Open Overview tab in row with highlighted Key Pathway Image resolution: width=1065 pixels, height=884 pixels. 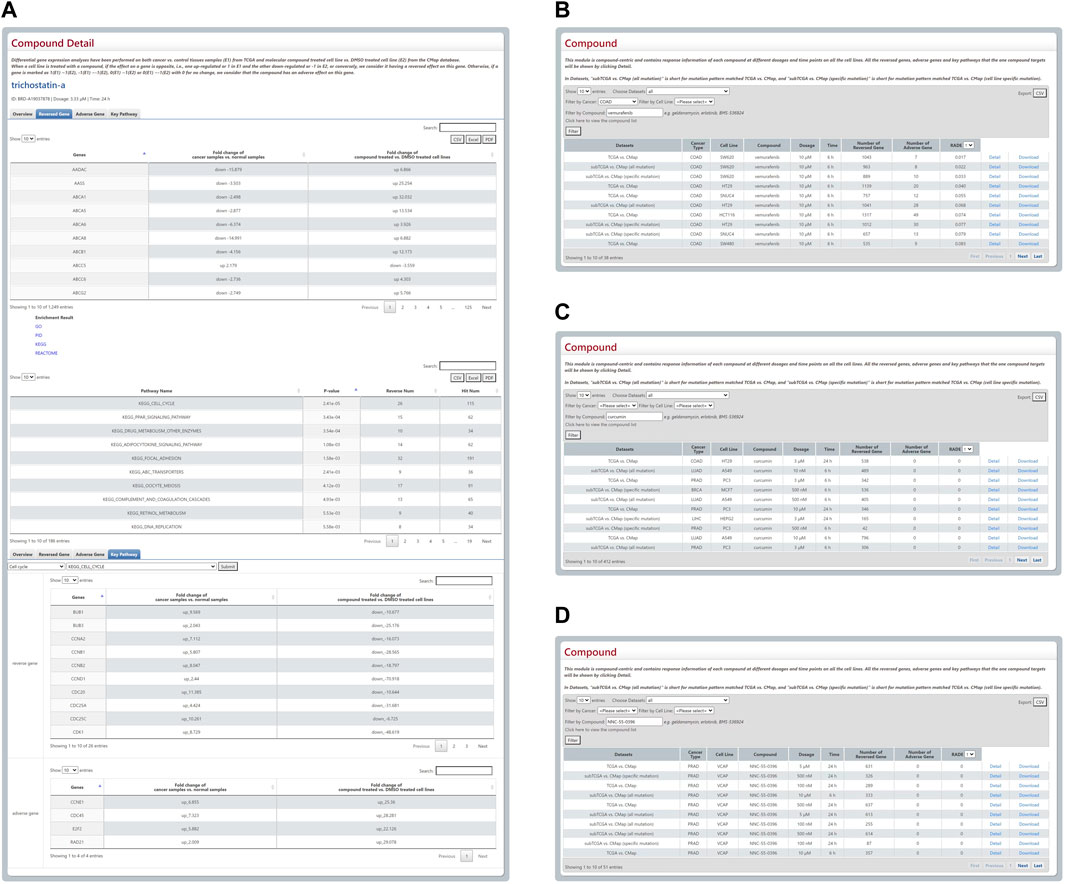click(x=22, y=555)
